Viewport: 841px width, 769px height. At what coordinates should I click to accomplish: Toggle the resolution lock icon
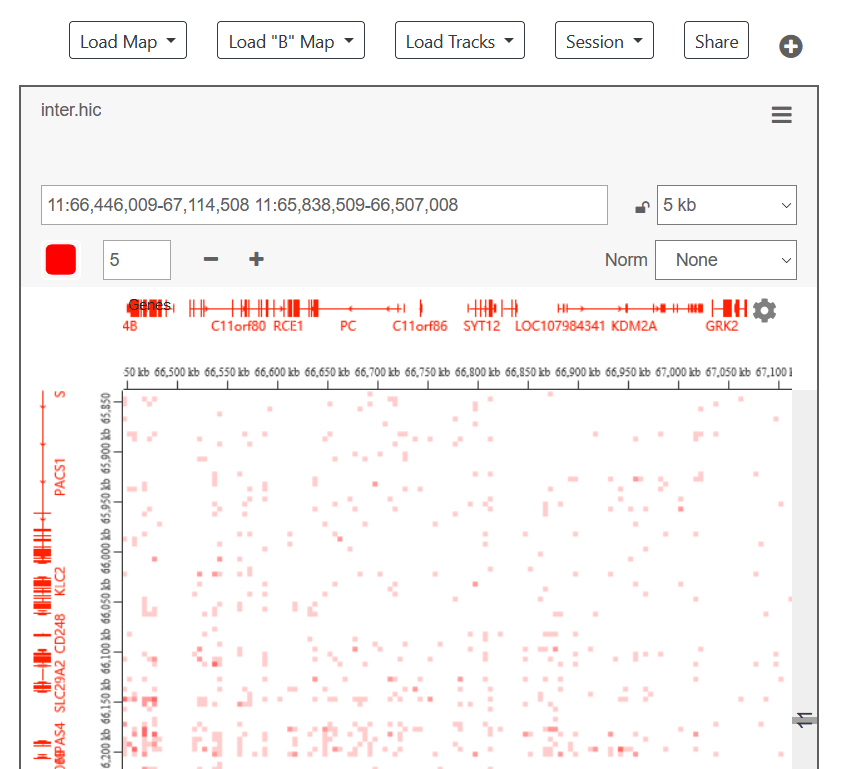642,207
